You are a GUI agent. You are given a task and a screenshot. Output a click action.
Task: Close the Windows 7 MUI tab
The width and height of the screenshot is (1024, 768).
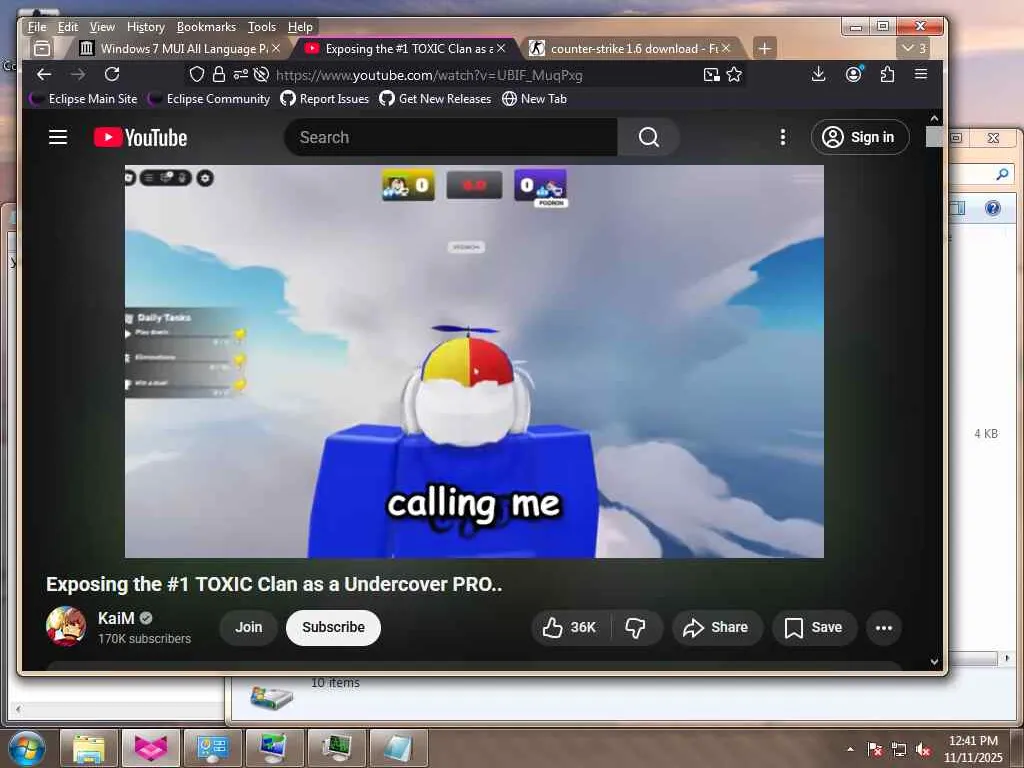click(x=276, y=48)
